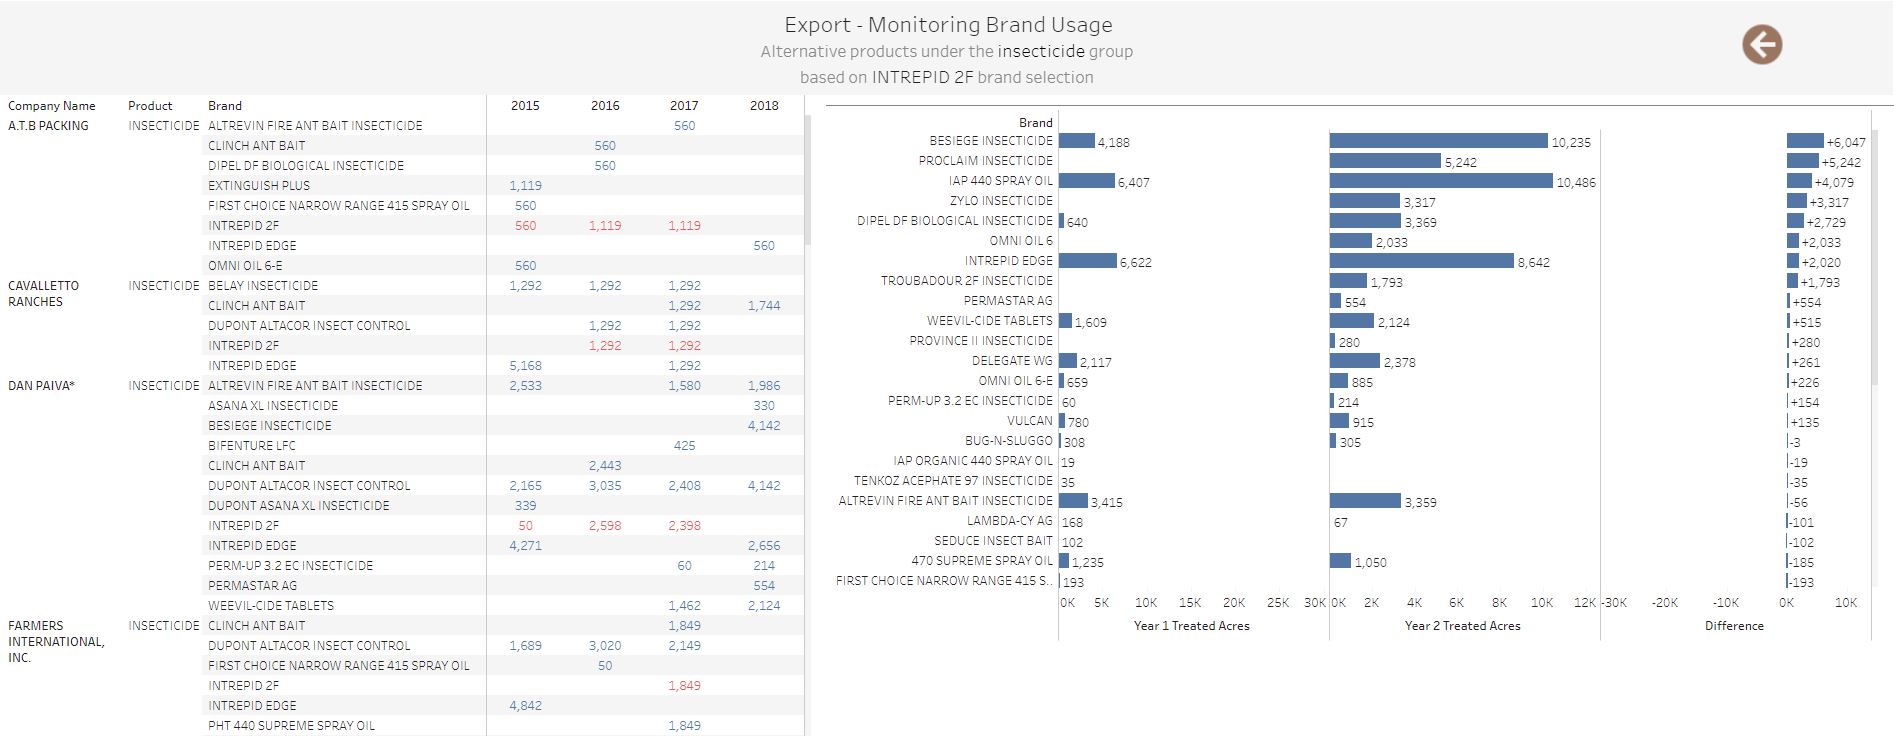The image size is (1894, 736).
Task: Click the WEEVIL-CIDE TABLETS chart label
Action: tap(990, 320)
